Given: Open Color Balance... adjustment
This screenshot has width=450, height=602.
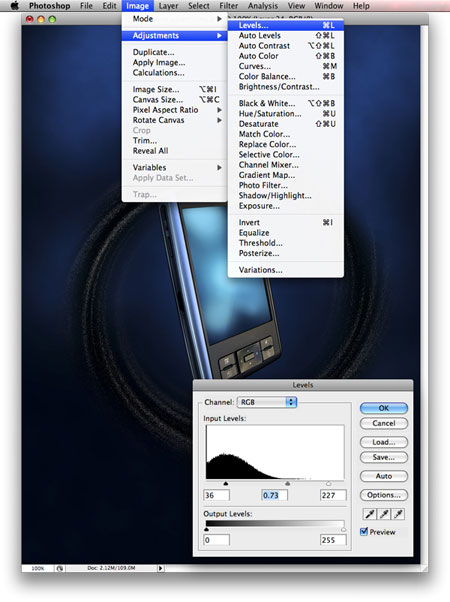Looking at the screenshot, I should point(286,76).
